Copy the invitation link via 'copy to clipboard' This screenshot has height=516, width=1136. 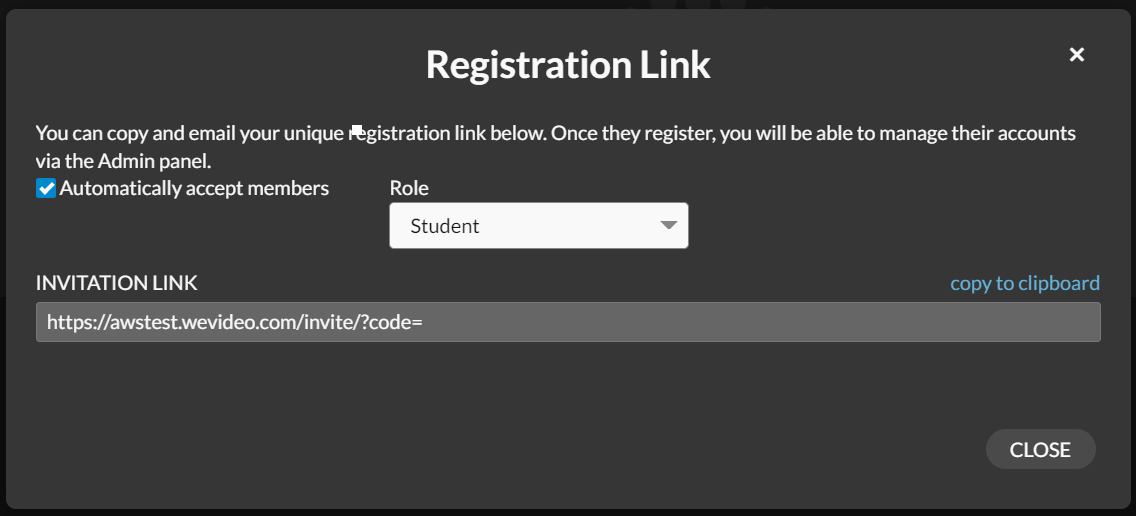coord(1025,283)
